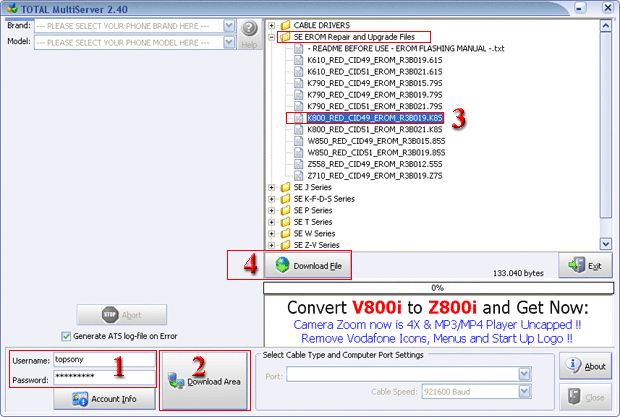Select the README BEFORE USE text file

click(406, 49)
